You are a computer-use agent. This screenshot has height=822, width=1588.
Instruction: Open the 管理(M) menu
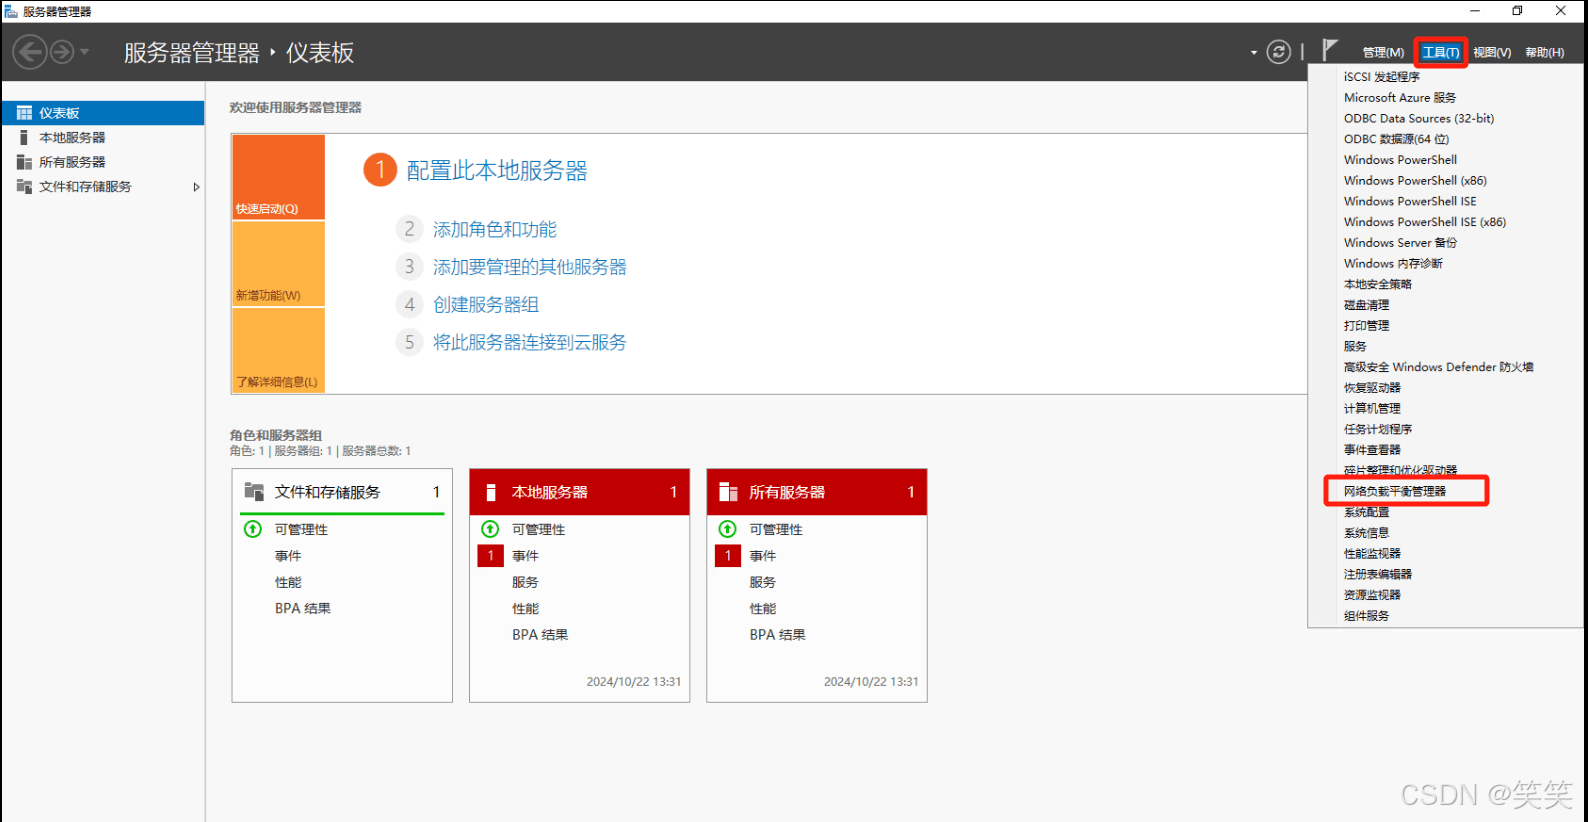coord(1383,53)
